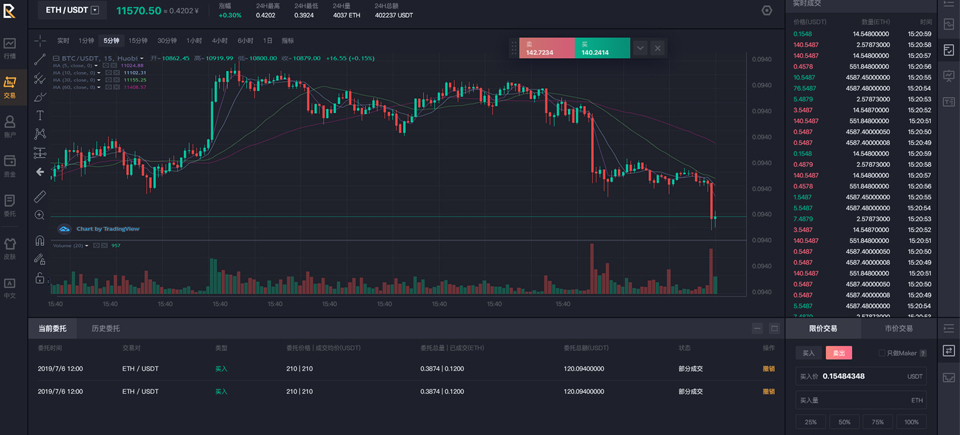Image resolution: width=960 pixels, height=435 pixels.
Task: Switch chart interval to 1分钟
Action: [86, 40]
